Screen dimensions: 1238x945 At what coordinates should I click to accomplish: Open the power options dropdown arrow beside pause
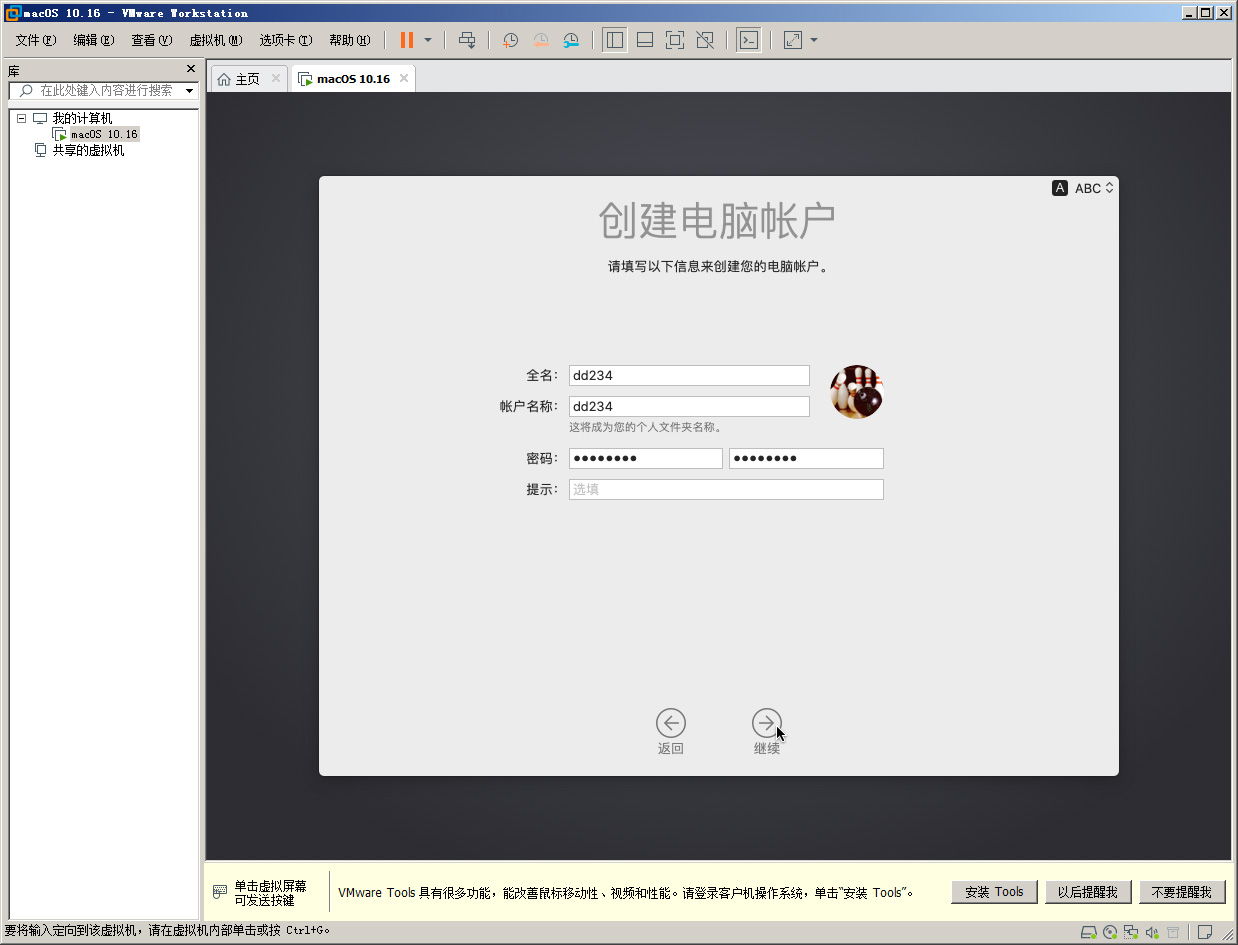click(x=428, y=40)
